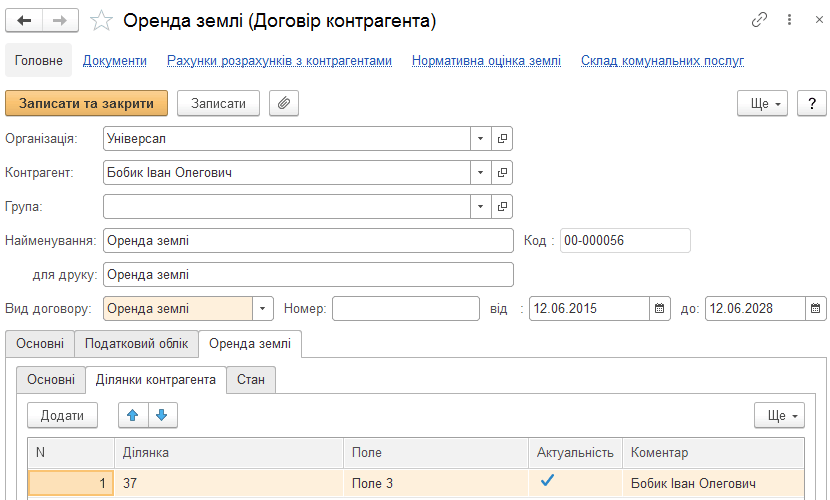This screenshot has height=500, width=830.
Task: Select the 'Поле 3' table cell
Action: click(436, 483)
